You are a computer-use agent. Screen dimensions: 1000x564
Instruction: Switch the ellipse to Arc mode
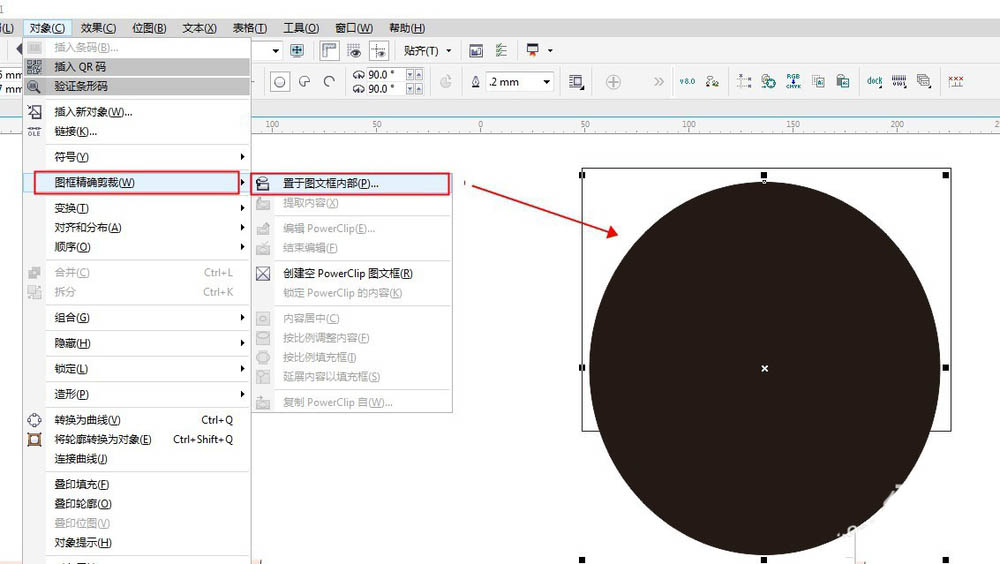[326, 82]
